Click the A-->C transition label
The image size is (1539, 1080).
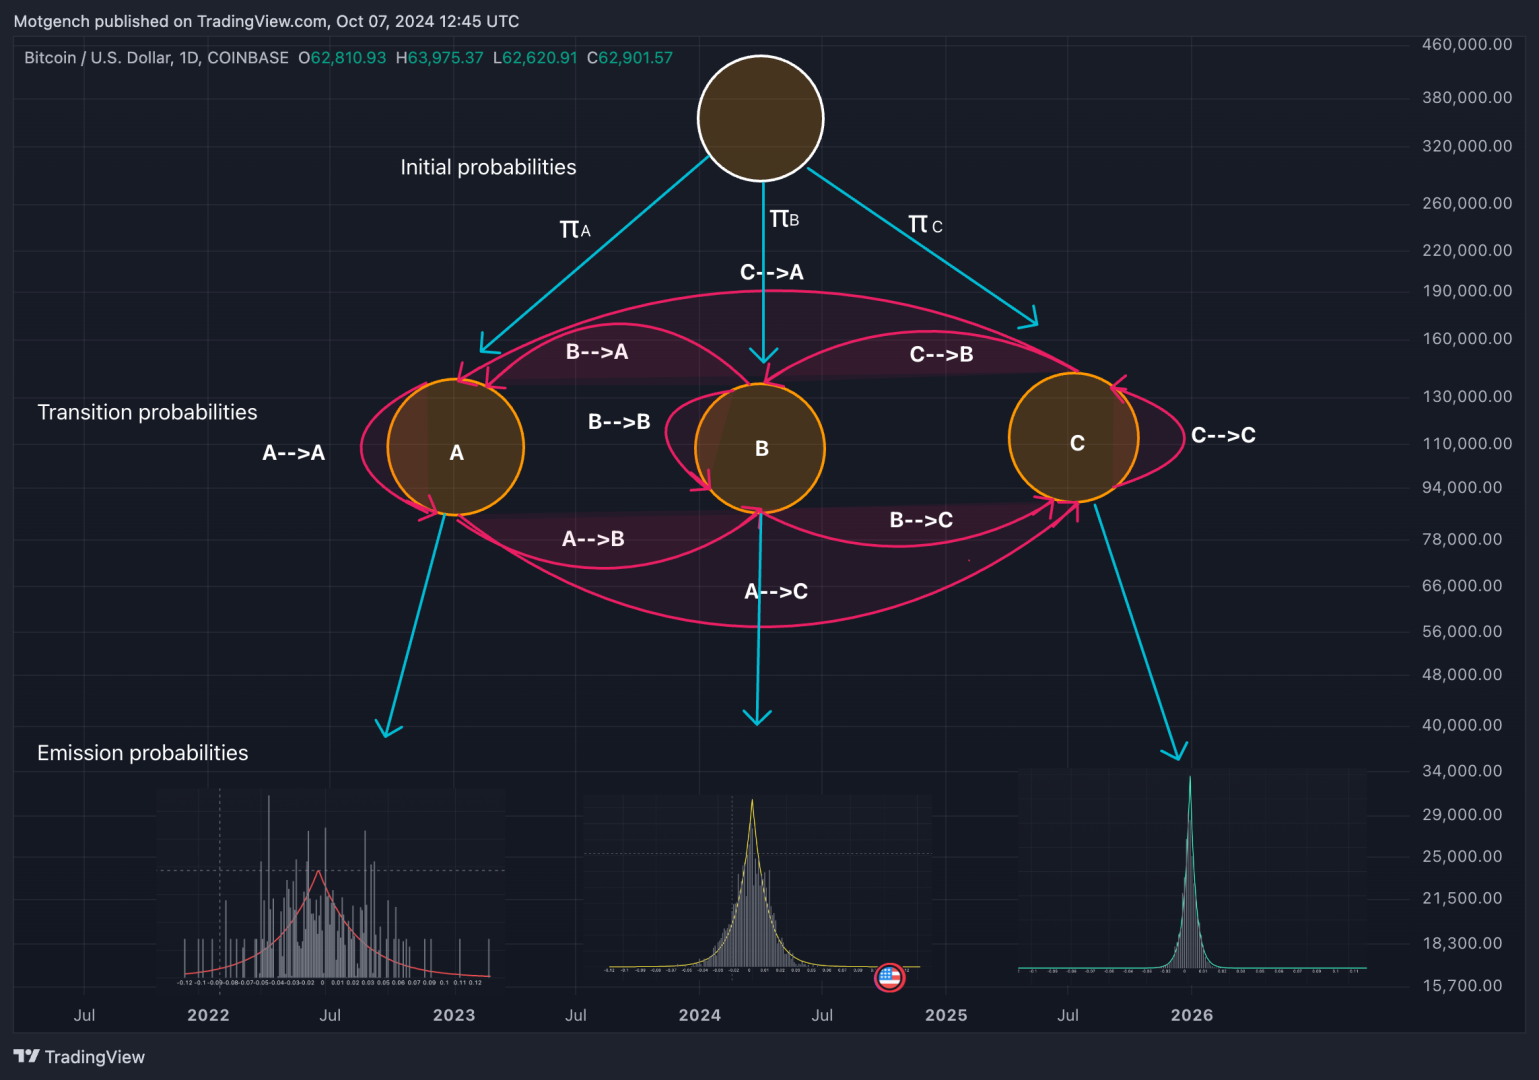pos(776,592)
